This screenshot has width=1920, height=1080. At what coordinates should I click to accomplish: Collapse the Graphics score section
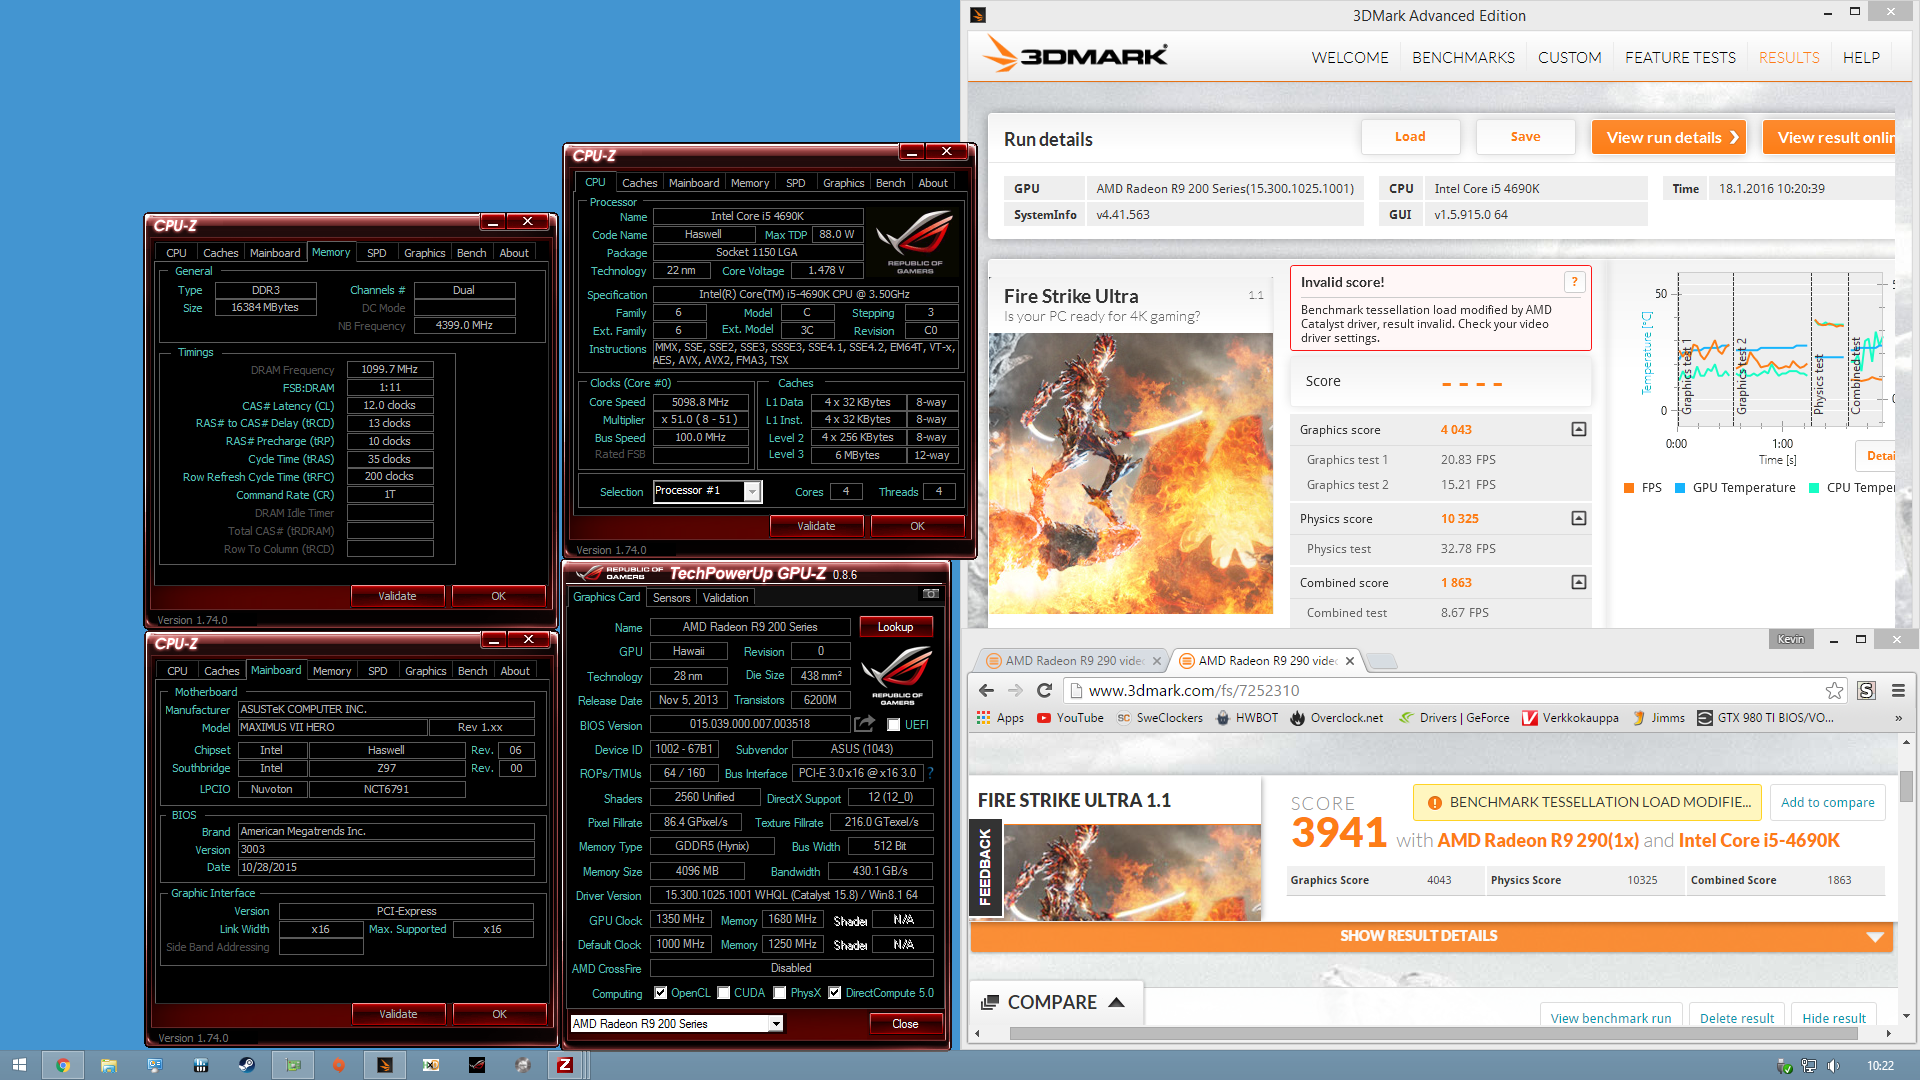[x=1579, y=429]
